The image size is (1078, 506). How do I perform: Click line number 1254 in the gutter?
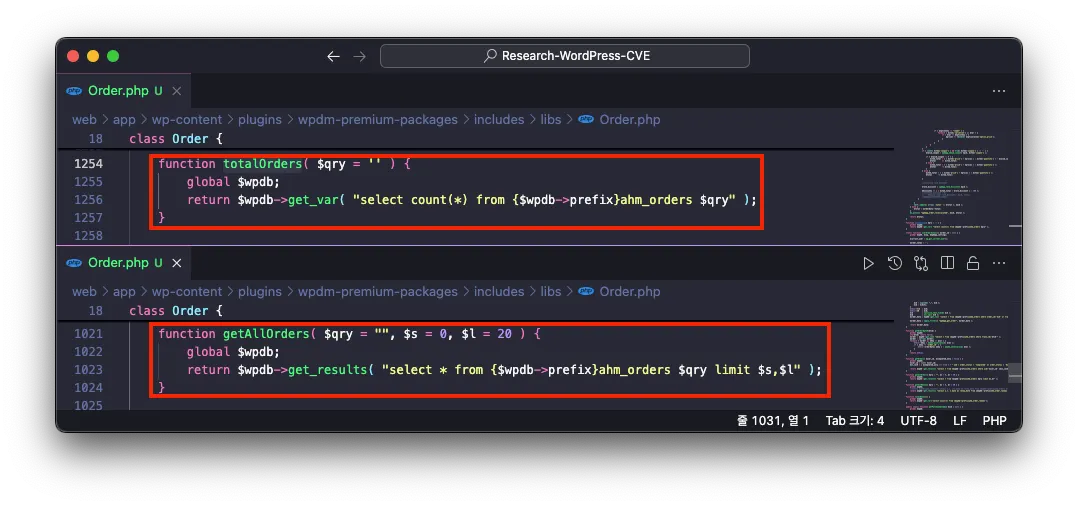(87, 164)
